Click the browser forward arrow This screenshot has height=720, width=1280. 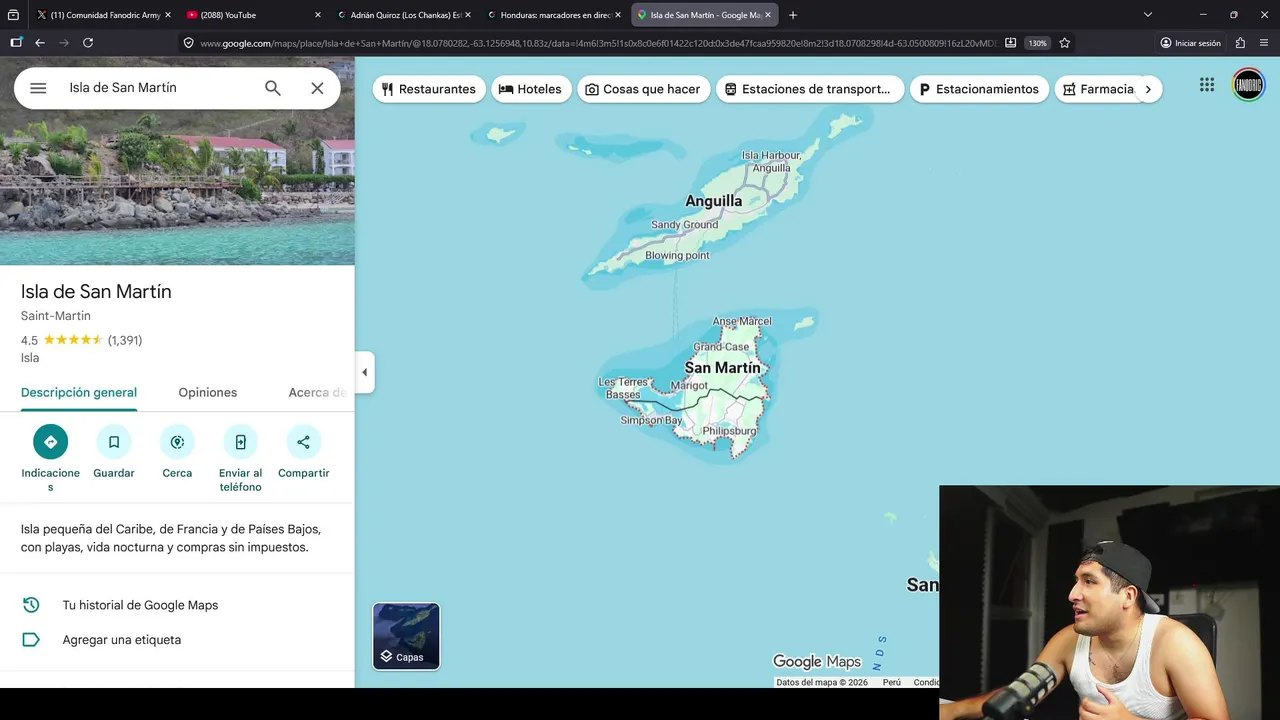(64, 43)
